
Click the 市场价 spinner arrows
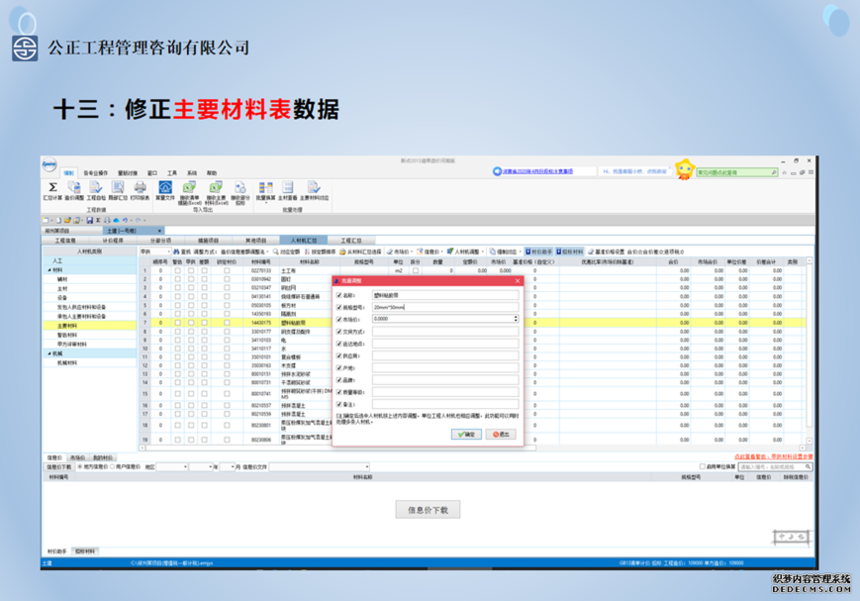pos(516,319)
